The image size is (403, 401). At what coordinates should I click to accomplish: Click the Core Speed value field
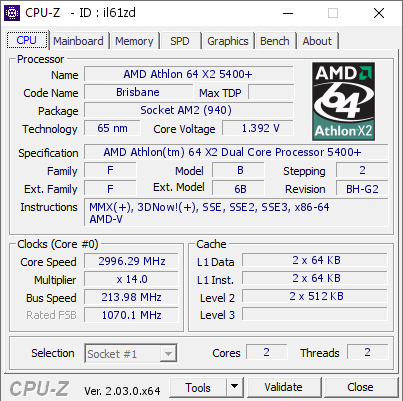131,261
